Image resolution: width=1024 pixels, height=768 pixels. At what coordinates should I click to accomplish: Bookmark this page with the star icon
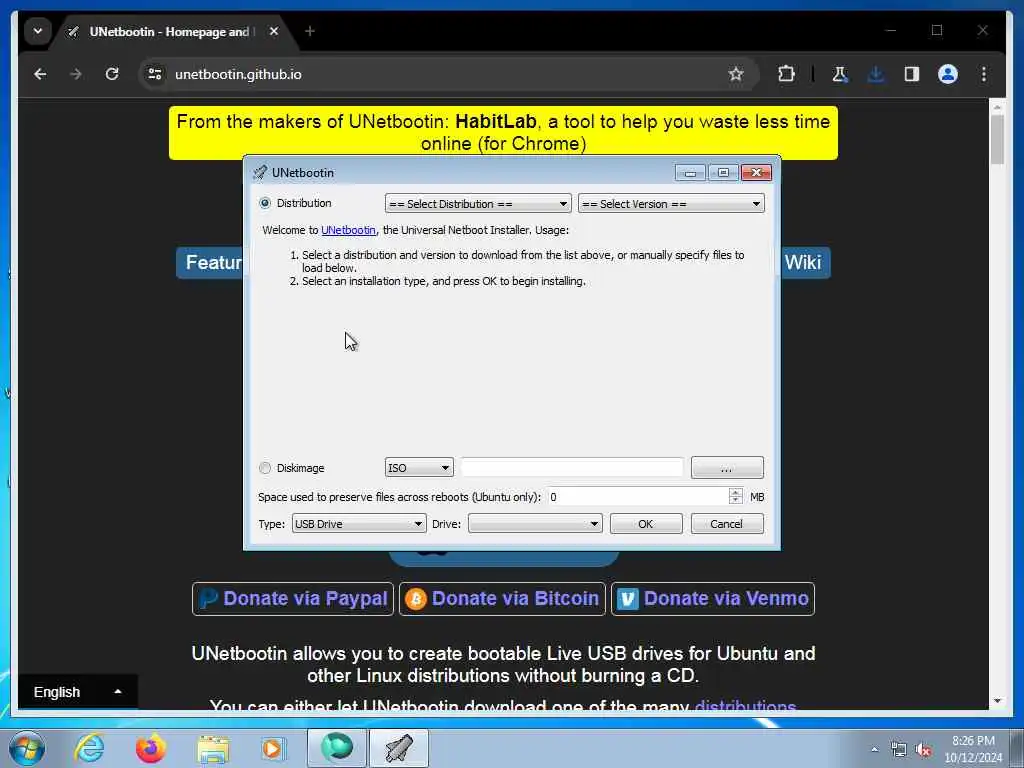tap(736, 74)
